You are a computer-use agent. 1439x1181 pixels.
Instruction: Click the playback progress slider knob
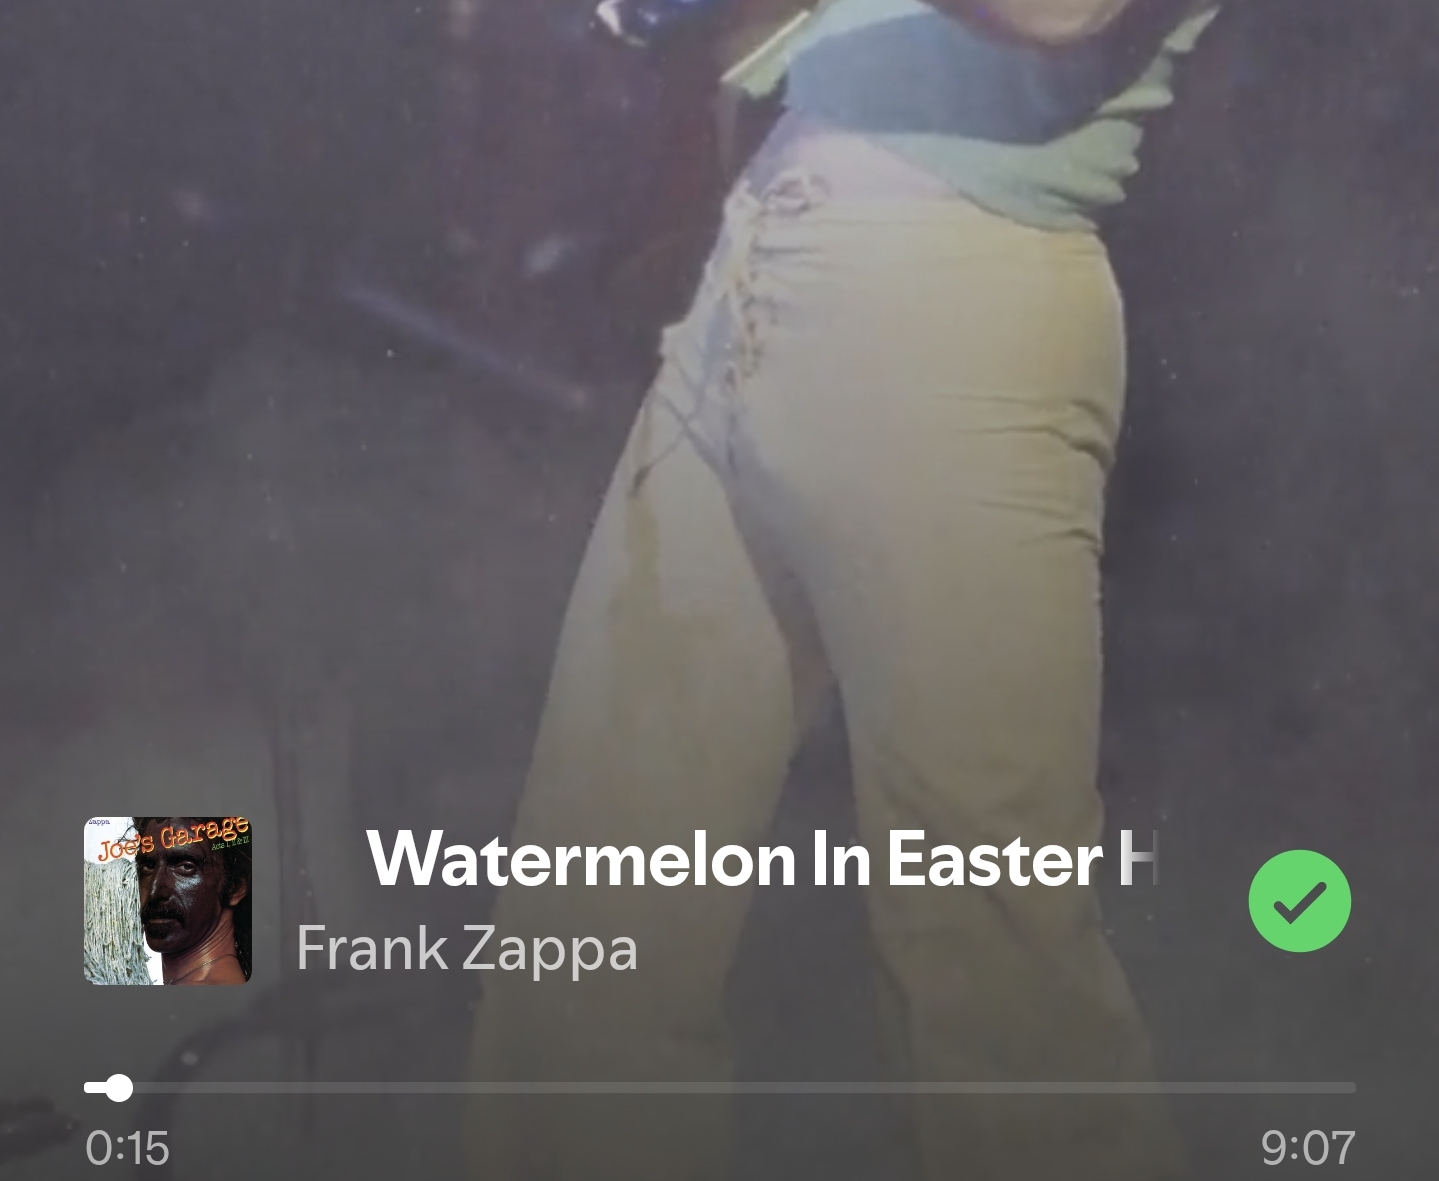119,1087
